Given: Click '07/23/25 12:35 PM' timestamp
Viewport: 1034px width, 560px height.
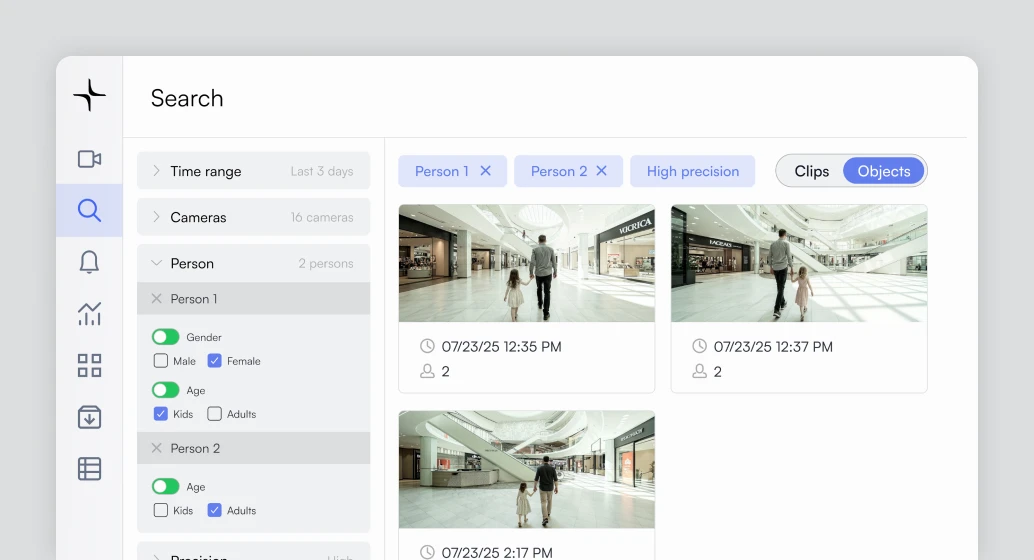Looking at the screenshot, I should [x=501, y=347].
